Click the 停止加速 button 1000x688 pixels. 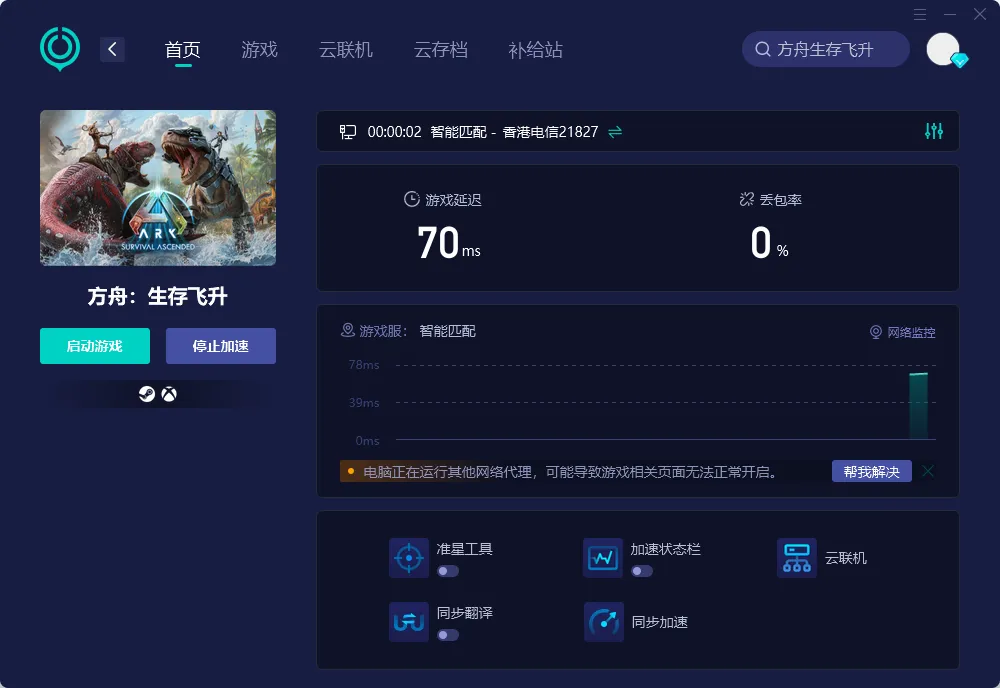point(221,346)
